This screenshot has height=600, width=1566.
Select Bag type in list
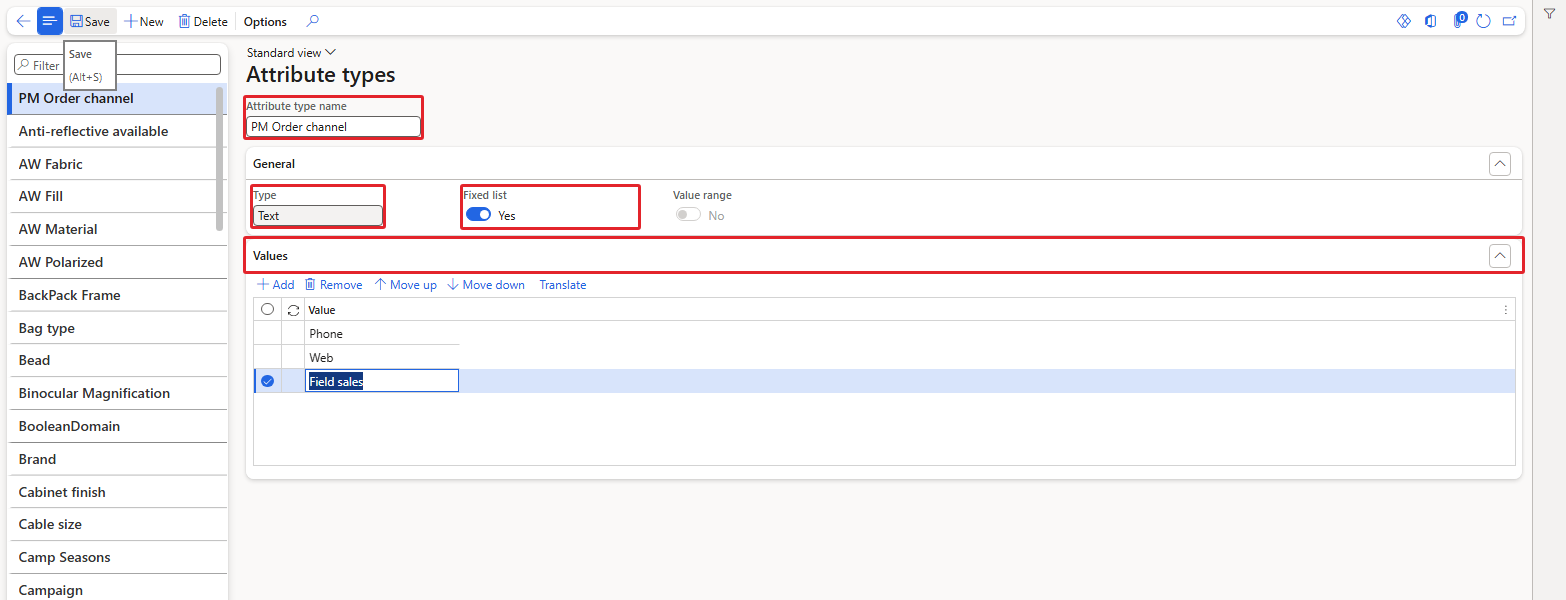pos(117,328)
